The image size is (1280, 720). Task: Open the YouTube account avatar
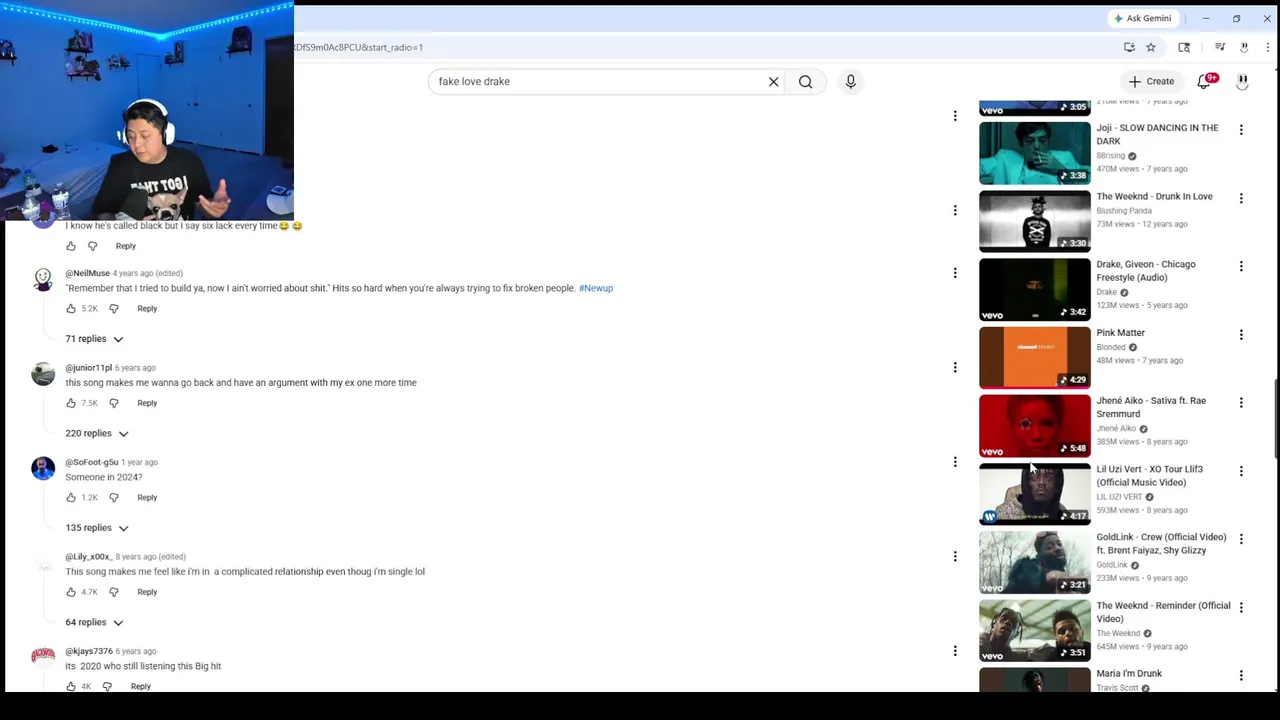point(1242,82)
